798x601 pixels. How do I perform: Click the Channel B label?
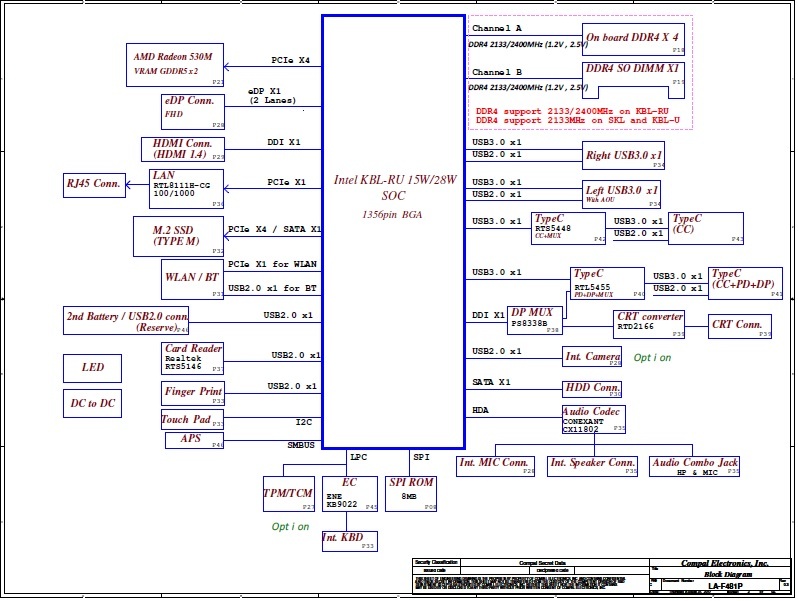coord(497,72)
